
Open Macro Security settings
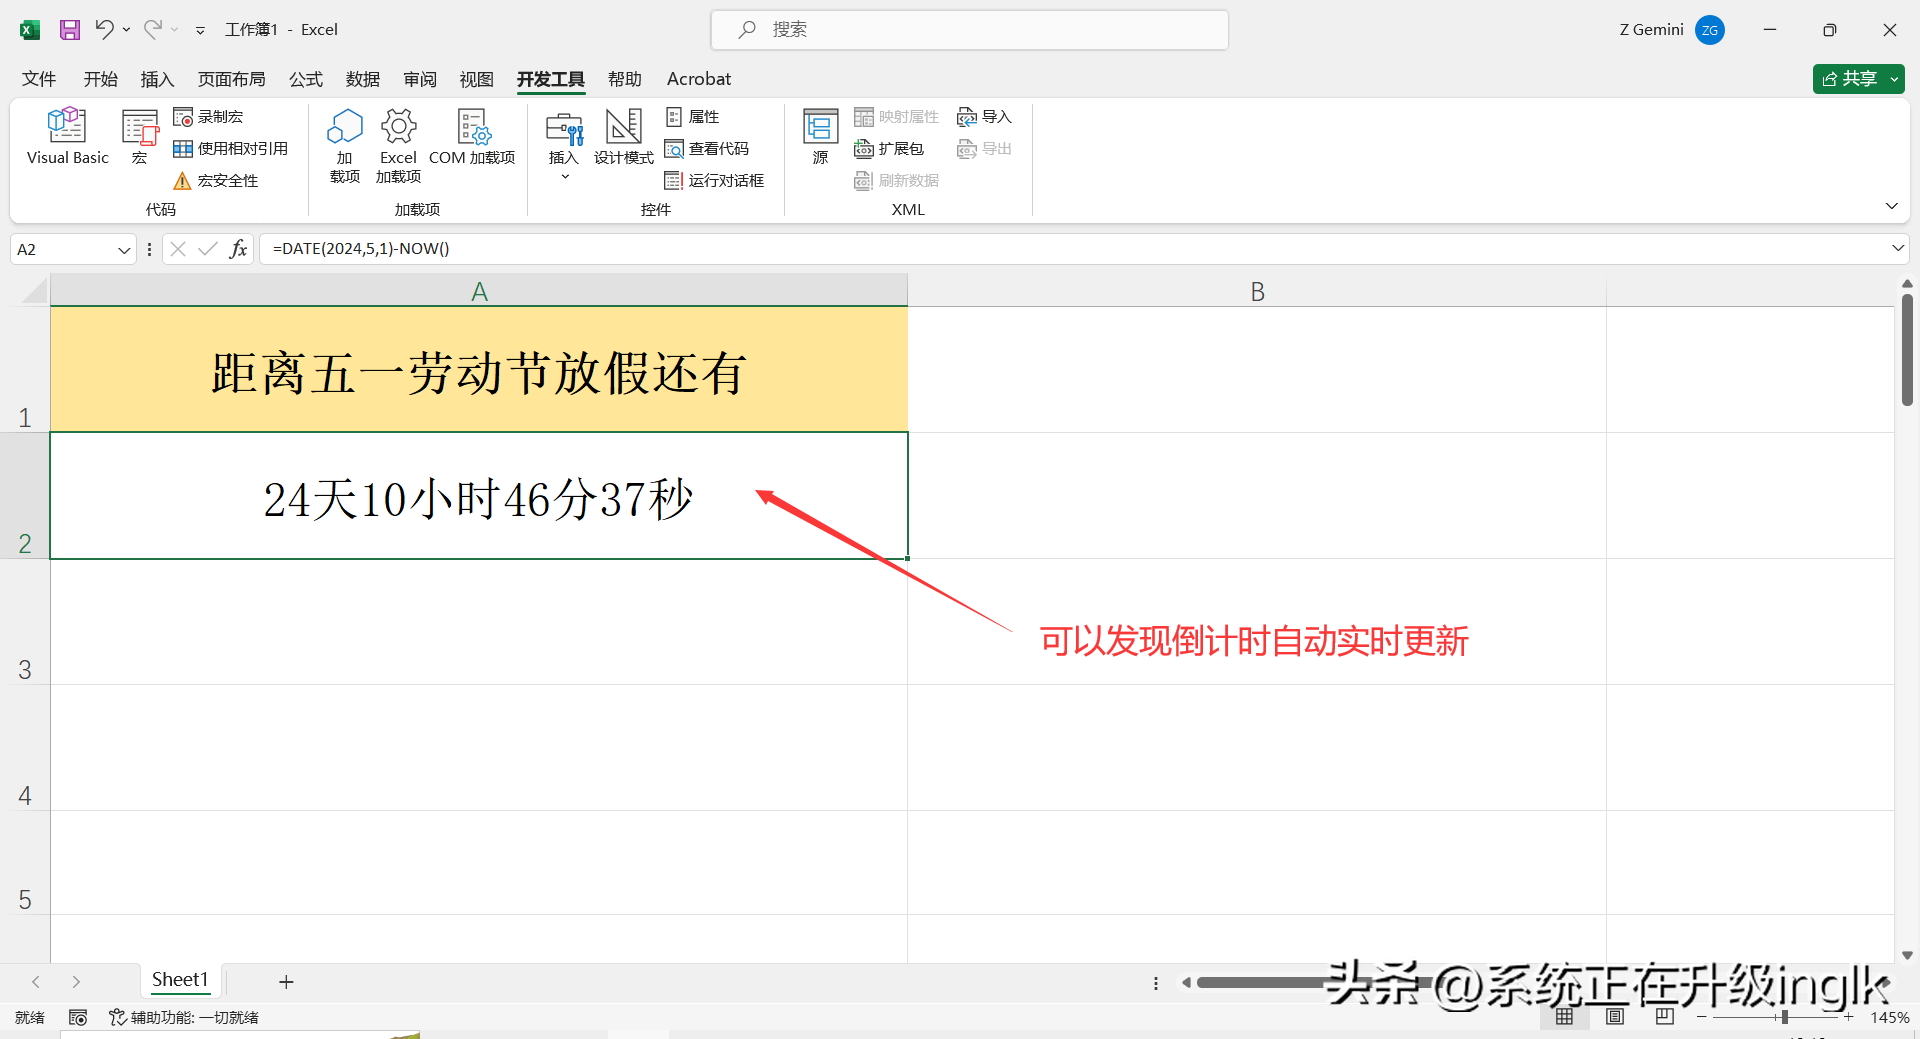click(215, 181)
